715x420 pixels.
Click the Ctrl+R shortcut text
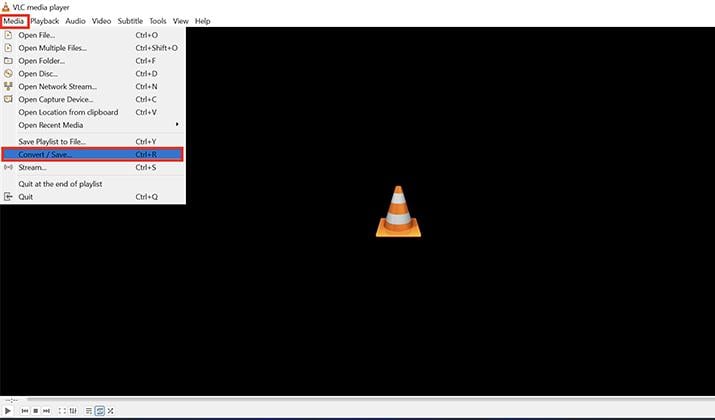coord(146,155)
